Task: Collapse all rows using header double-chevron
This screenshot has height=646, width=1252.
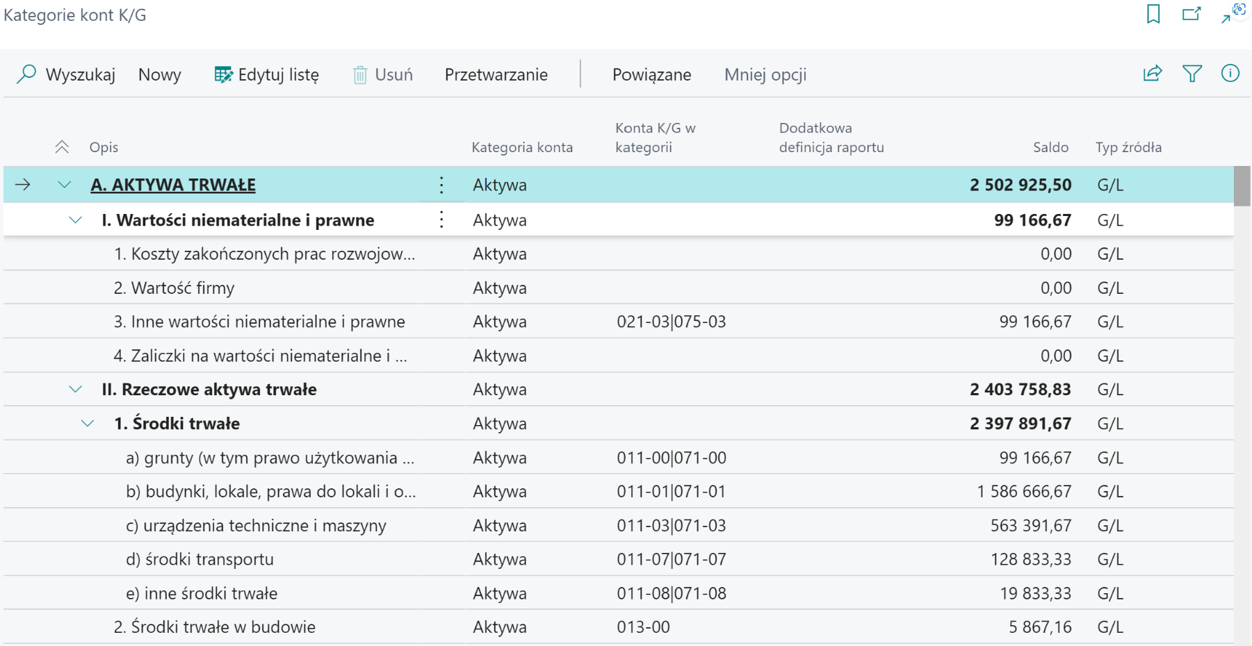Action: pyautogui.click(x=62, y=147)
